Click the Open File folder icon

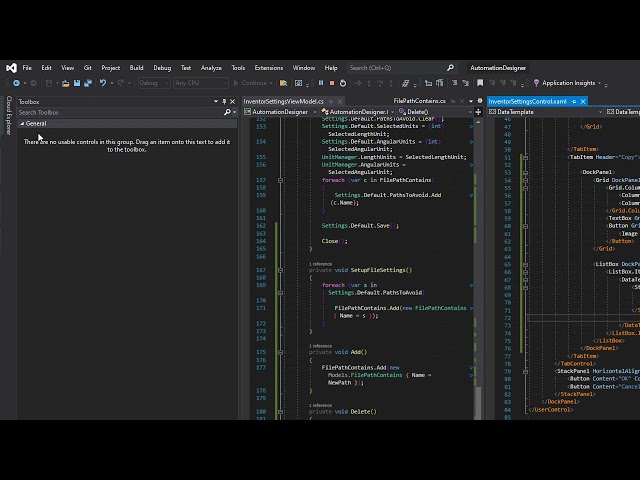[66, 83]
